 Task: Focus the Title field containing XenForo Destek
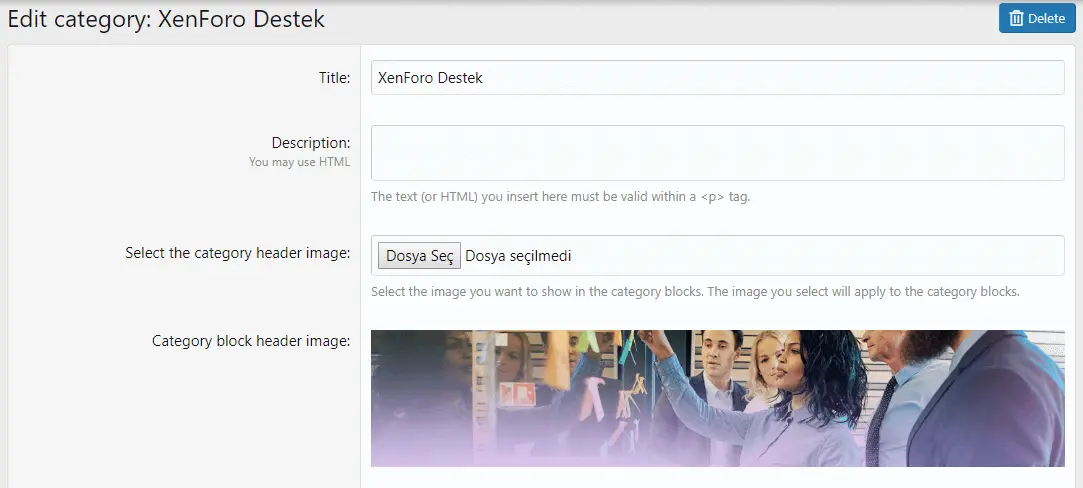click(x=717, y=78)
